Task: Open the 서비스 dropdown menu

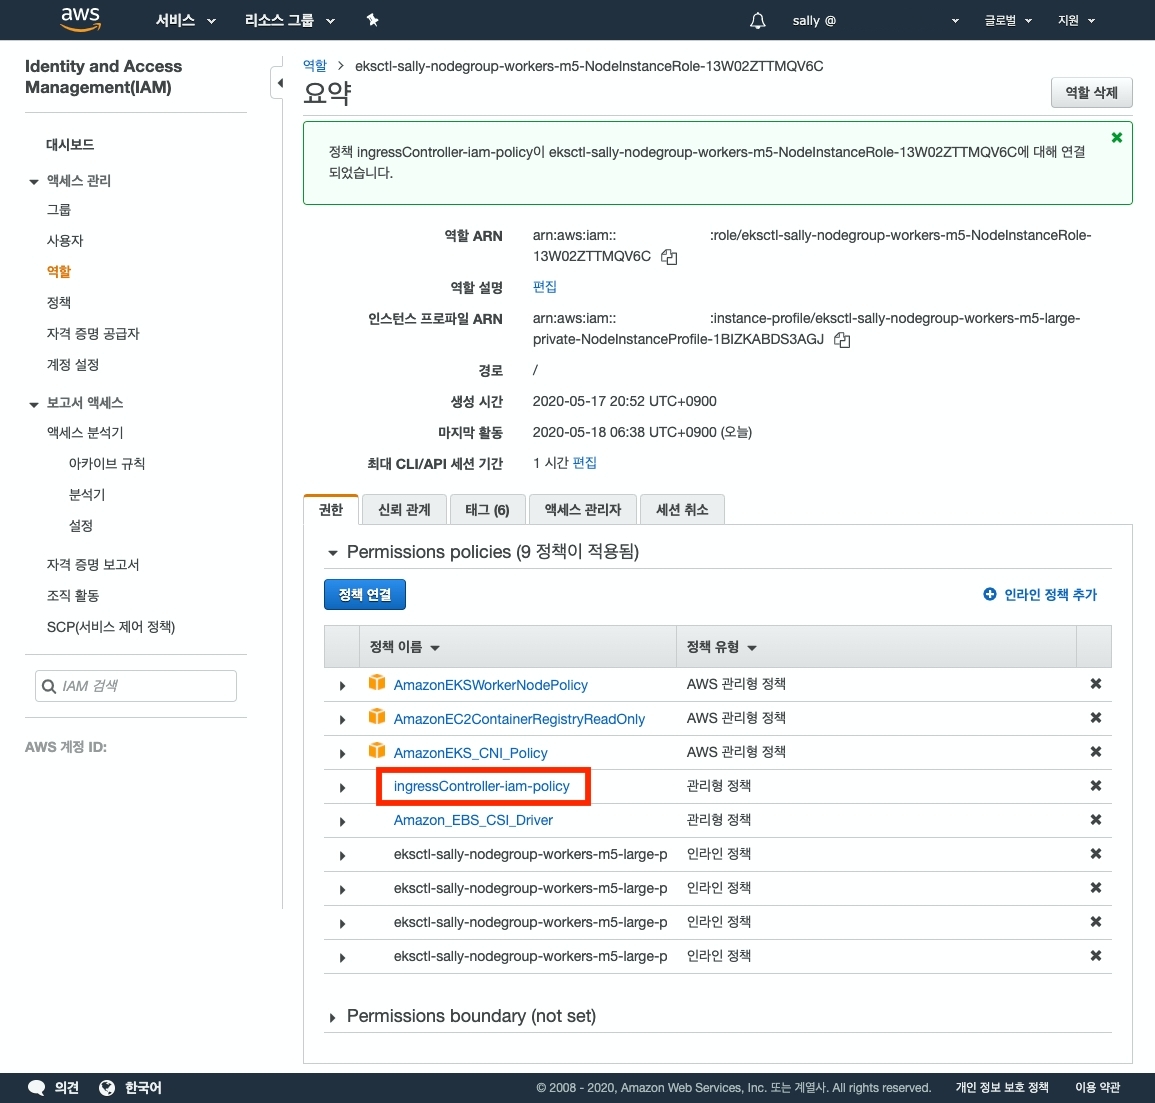Action: coord(185,20)
